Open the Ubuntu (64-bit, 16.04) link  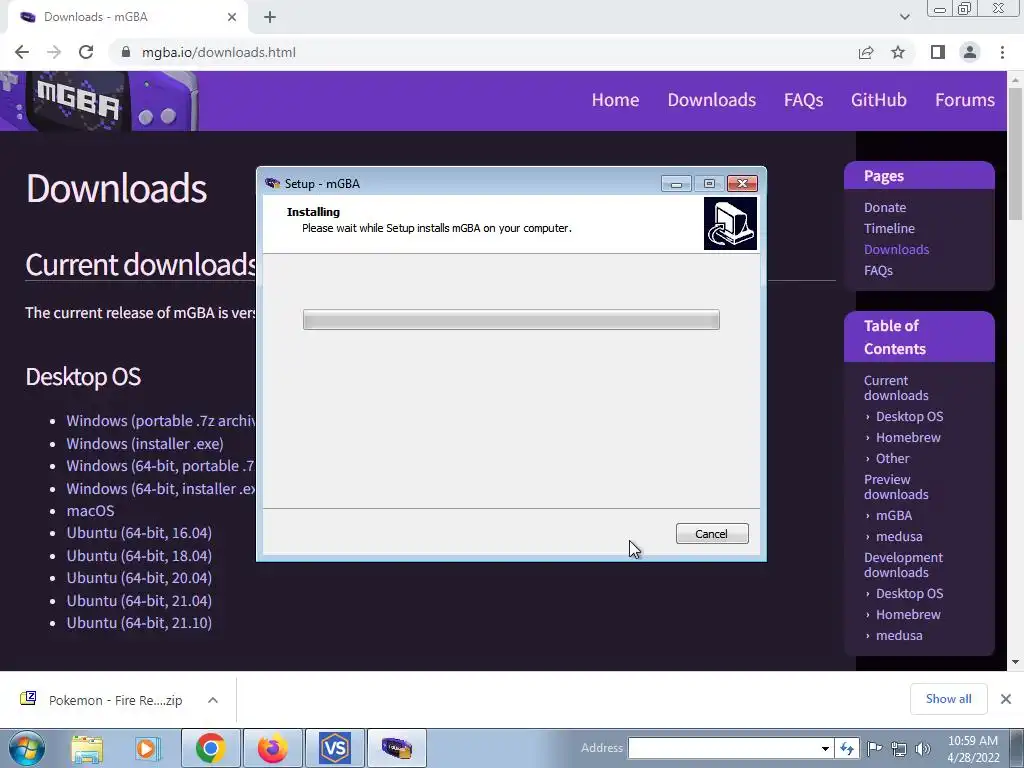139,533
